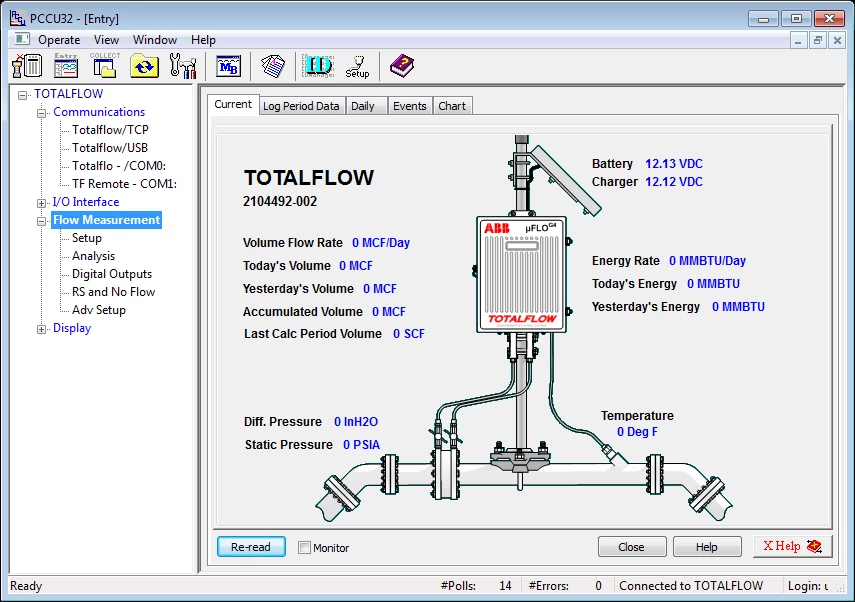Select the Calibrate wrench-and-hammer icon
This screenshot has height=602, width=855.
coord(182,64)
